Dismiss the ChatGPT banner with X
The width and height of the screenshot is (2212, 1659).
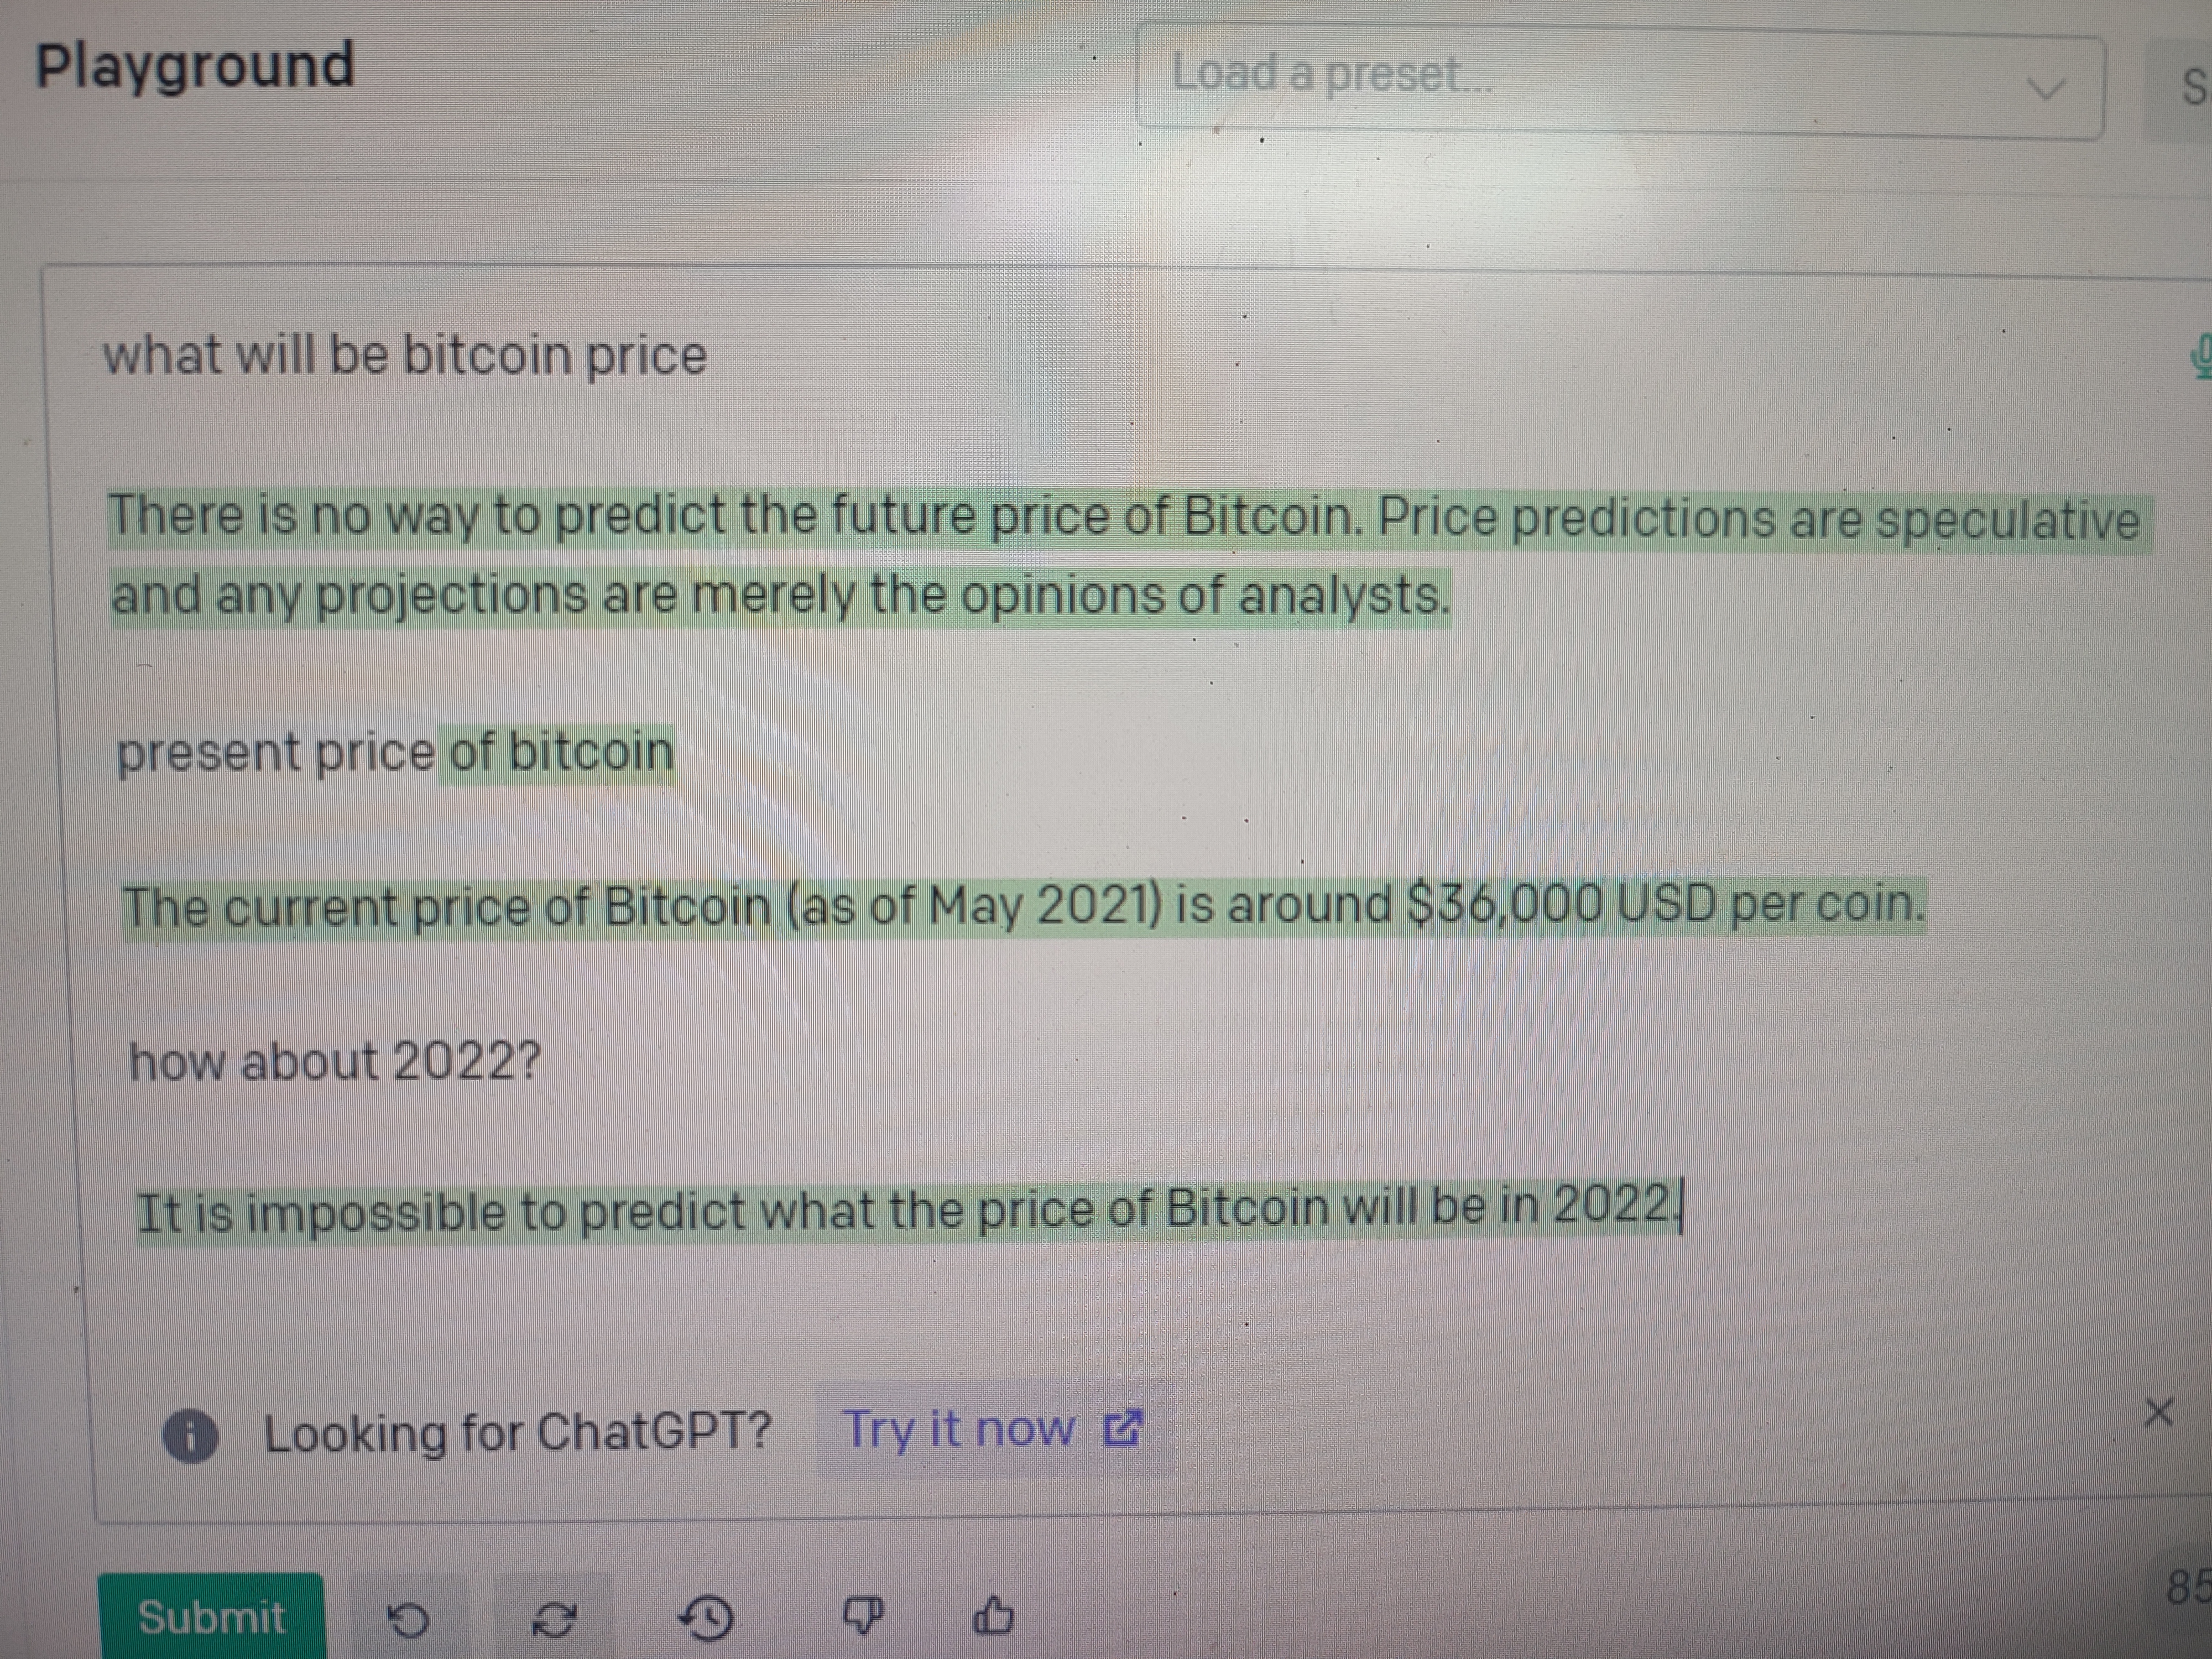pos(2158,1413)
